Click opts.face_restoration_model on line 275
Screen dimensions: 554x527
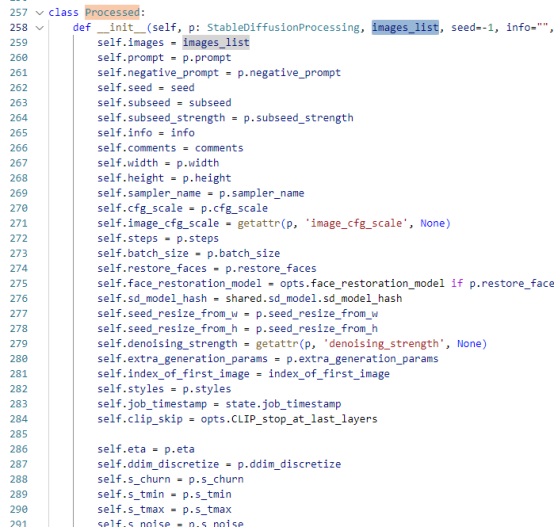click(362, 283)
